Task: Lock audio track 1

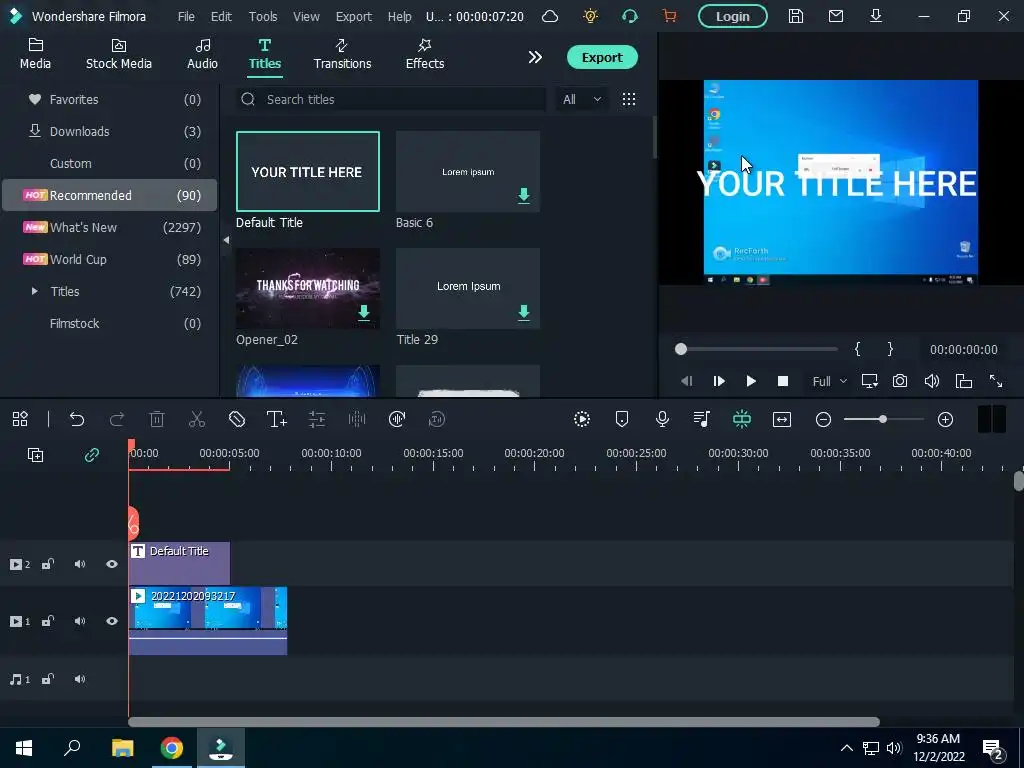Action: (48, 679)
